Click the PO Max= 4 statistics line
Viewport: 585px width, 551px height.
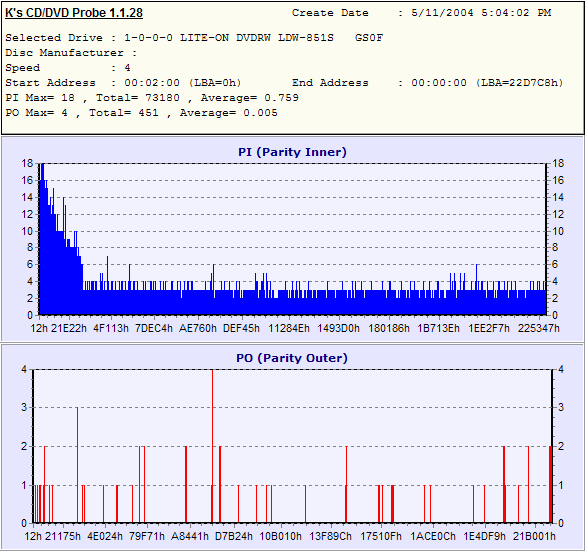click(141, 113)
